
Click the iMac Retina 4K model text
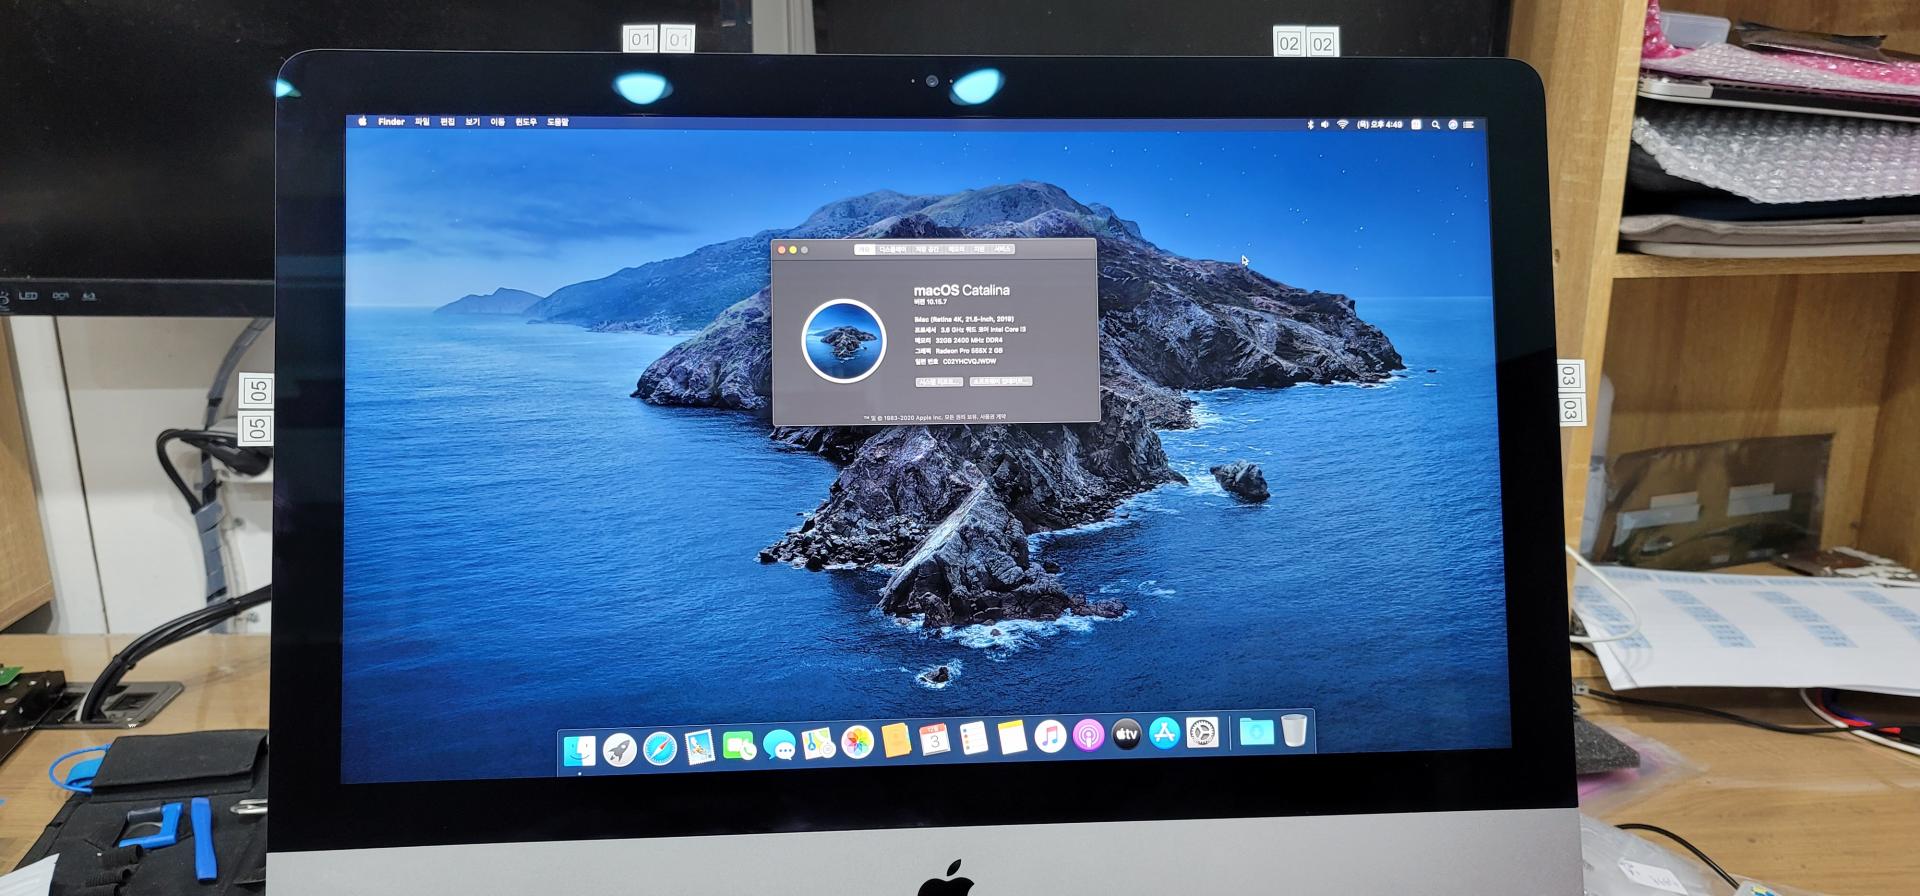(x=964, y=319)
